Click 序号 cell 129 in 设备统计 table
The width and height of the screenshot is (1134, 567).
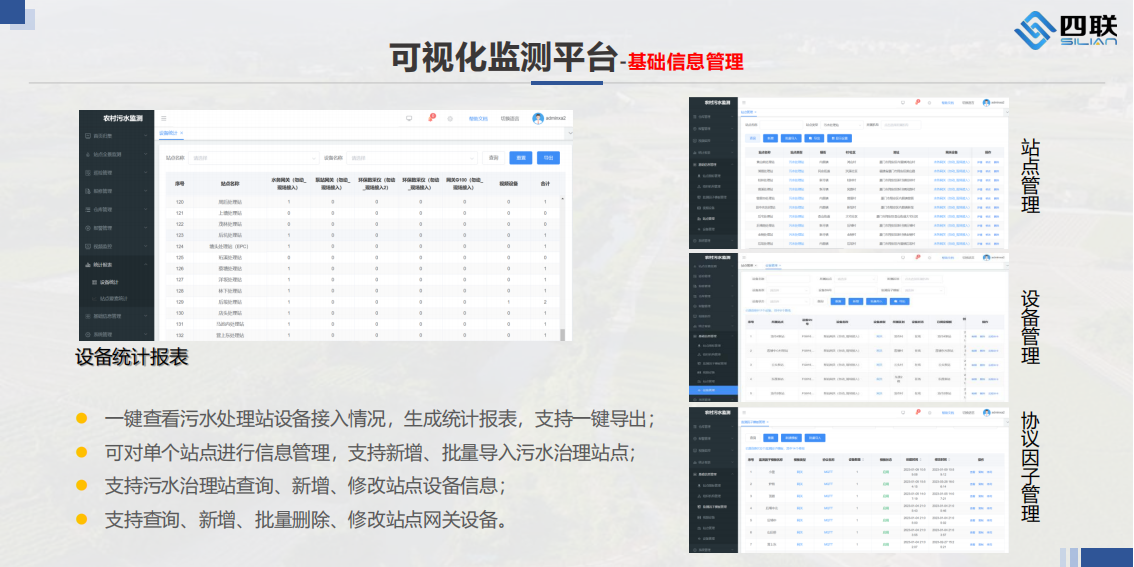pyautogui.click(x=180, y=302)
